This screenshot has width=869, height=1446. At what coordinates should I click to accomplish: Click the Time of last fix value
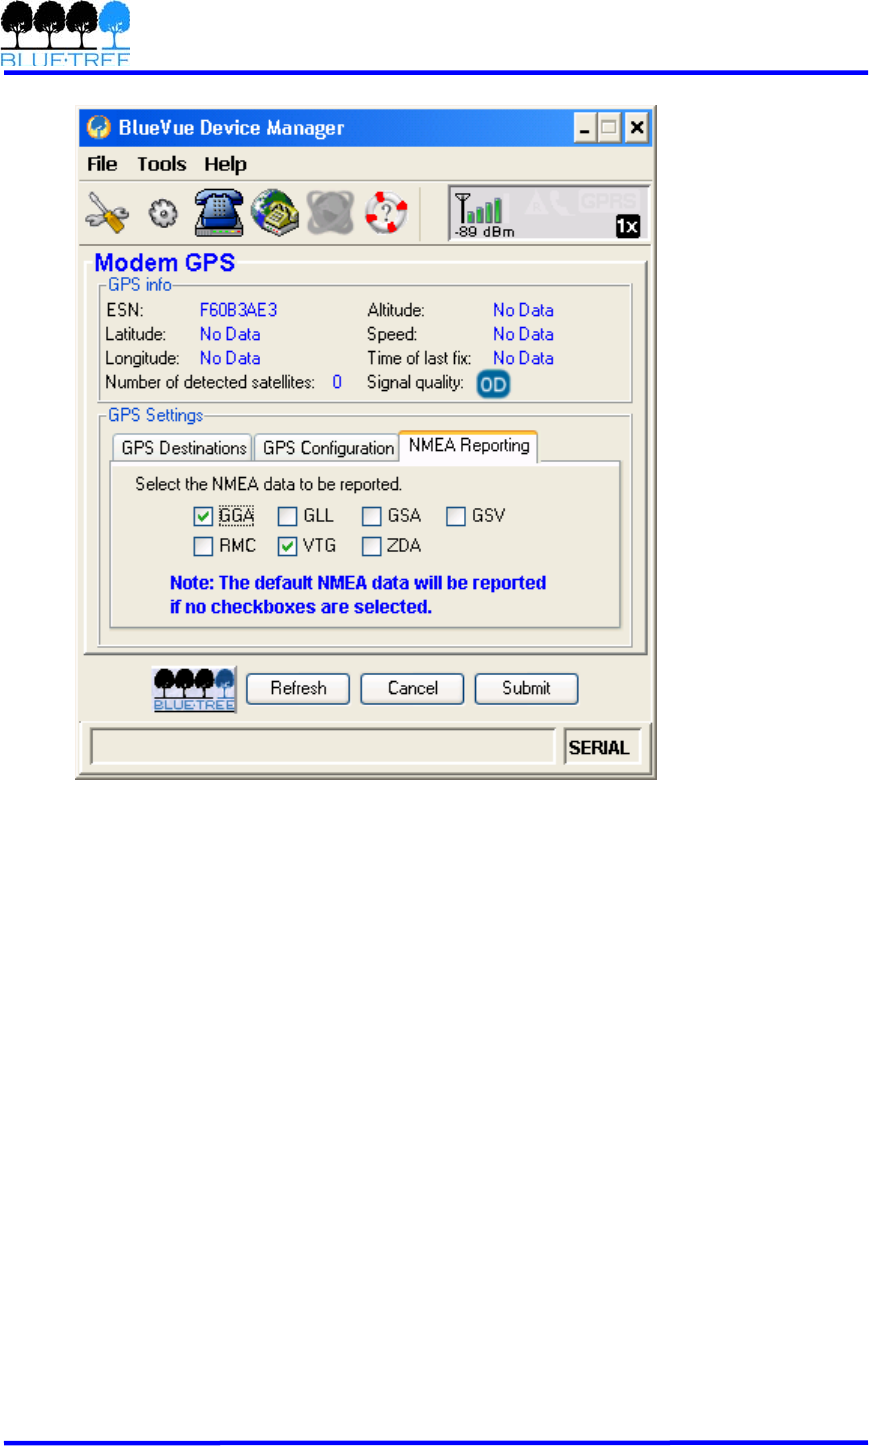point(523,358)
